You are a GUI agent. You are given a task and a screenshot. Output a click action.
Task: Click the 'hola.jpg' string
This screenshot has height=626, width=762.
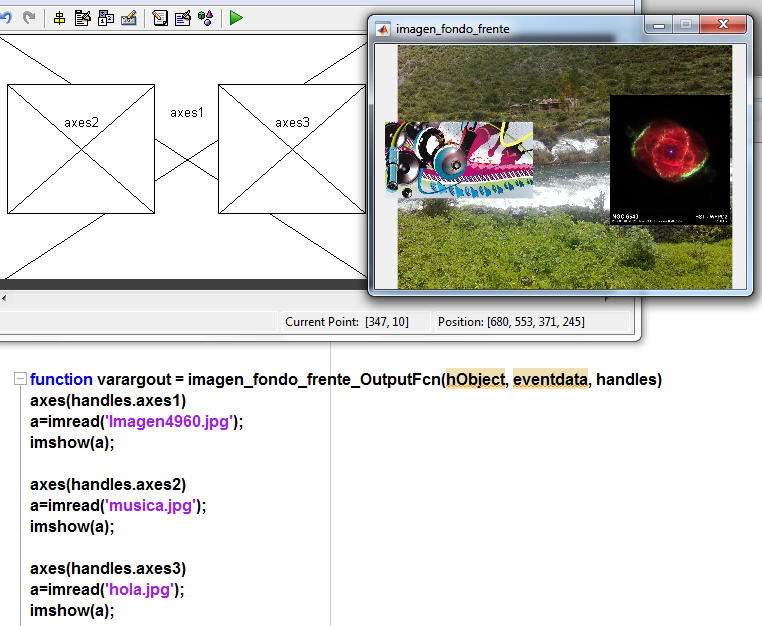tap(139, 590)
